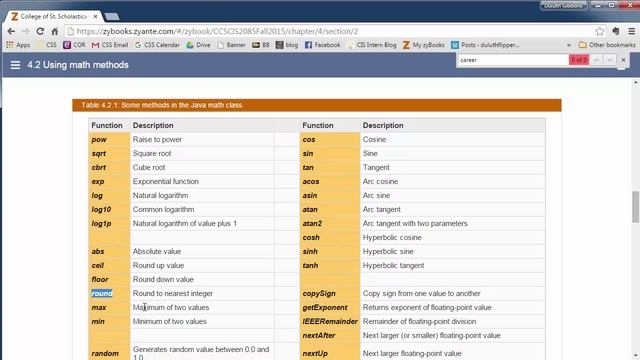Open the COR bookmark

(x=75, y=45)
